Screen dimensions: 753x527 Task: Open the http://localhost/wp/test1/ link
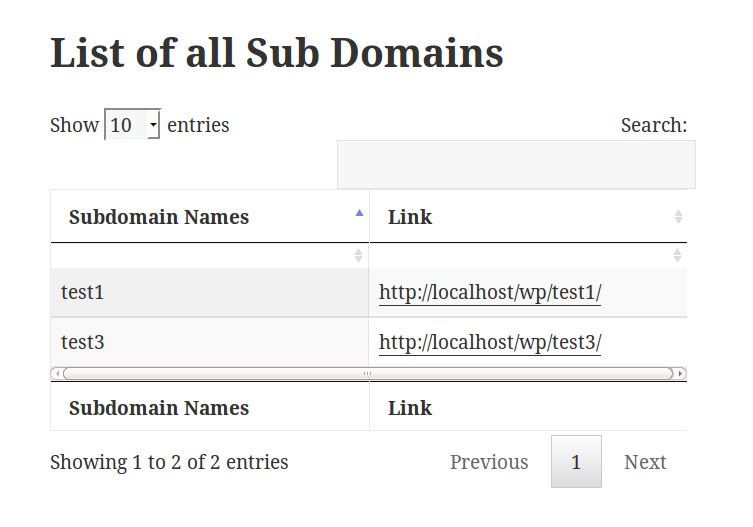(x=490, y=292)
